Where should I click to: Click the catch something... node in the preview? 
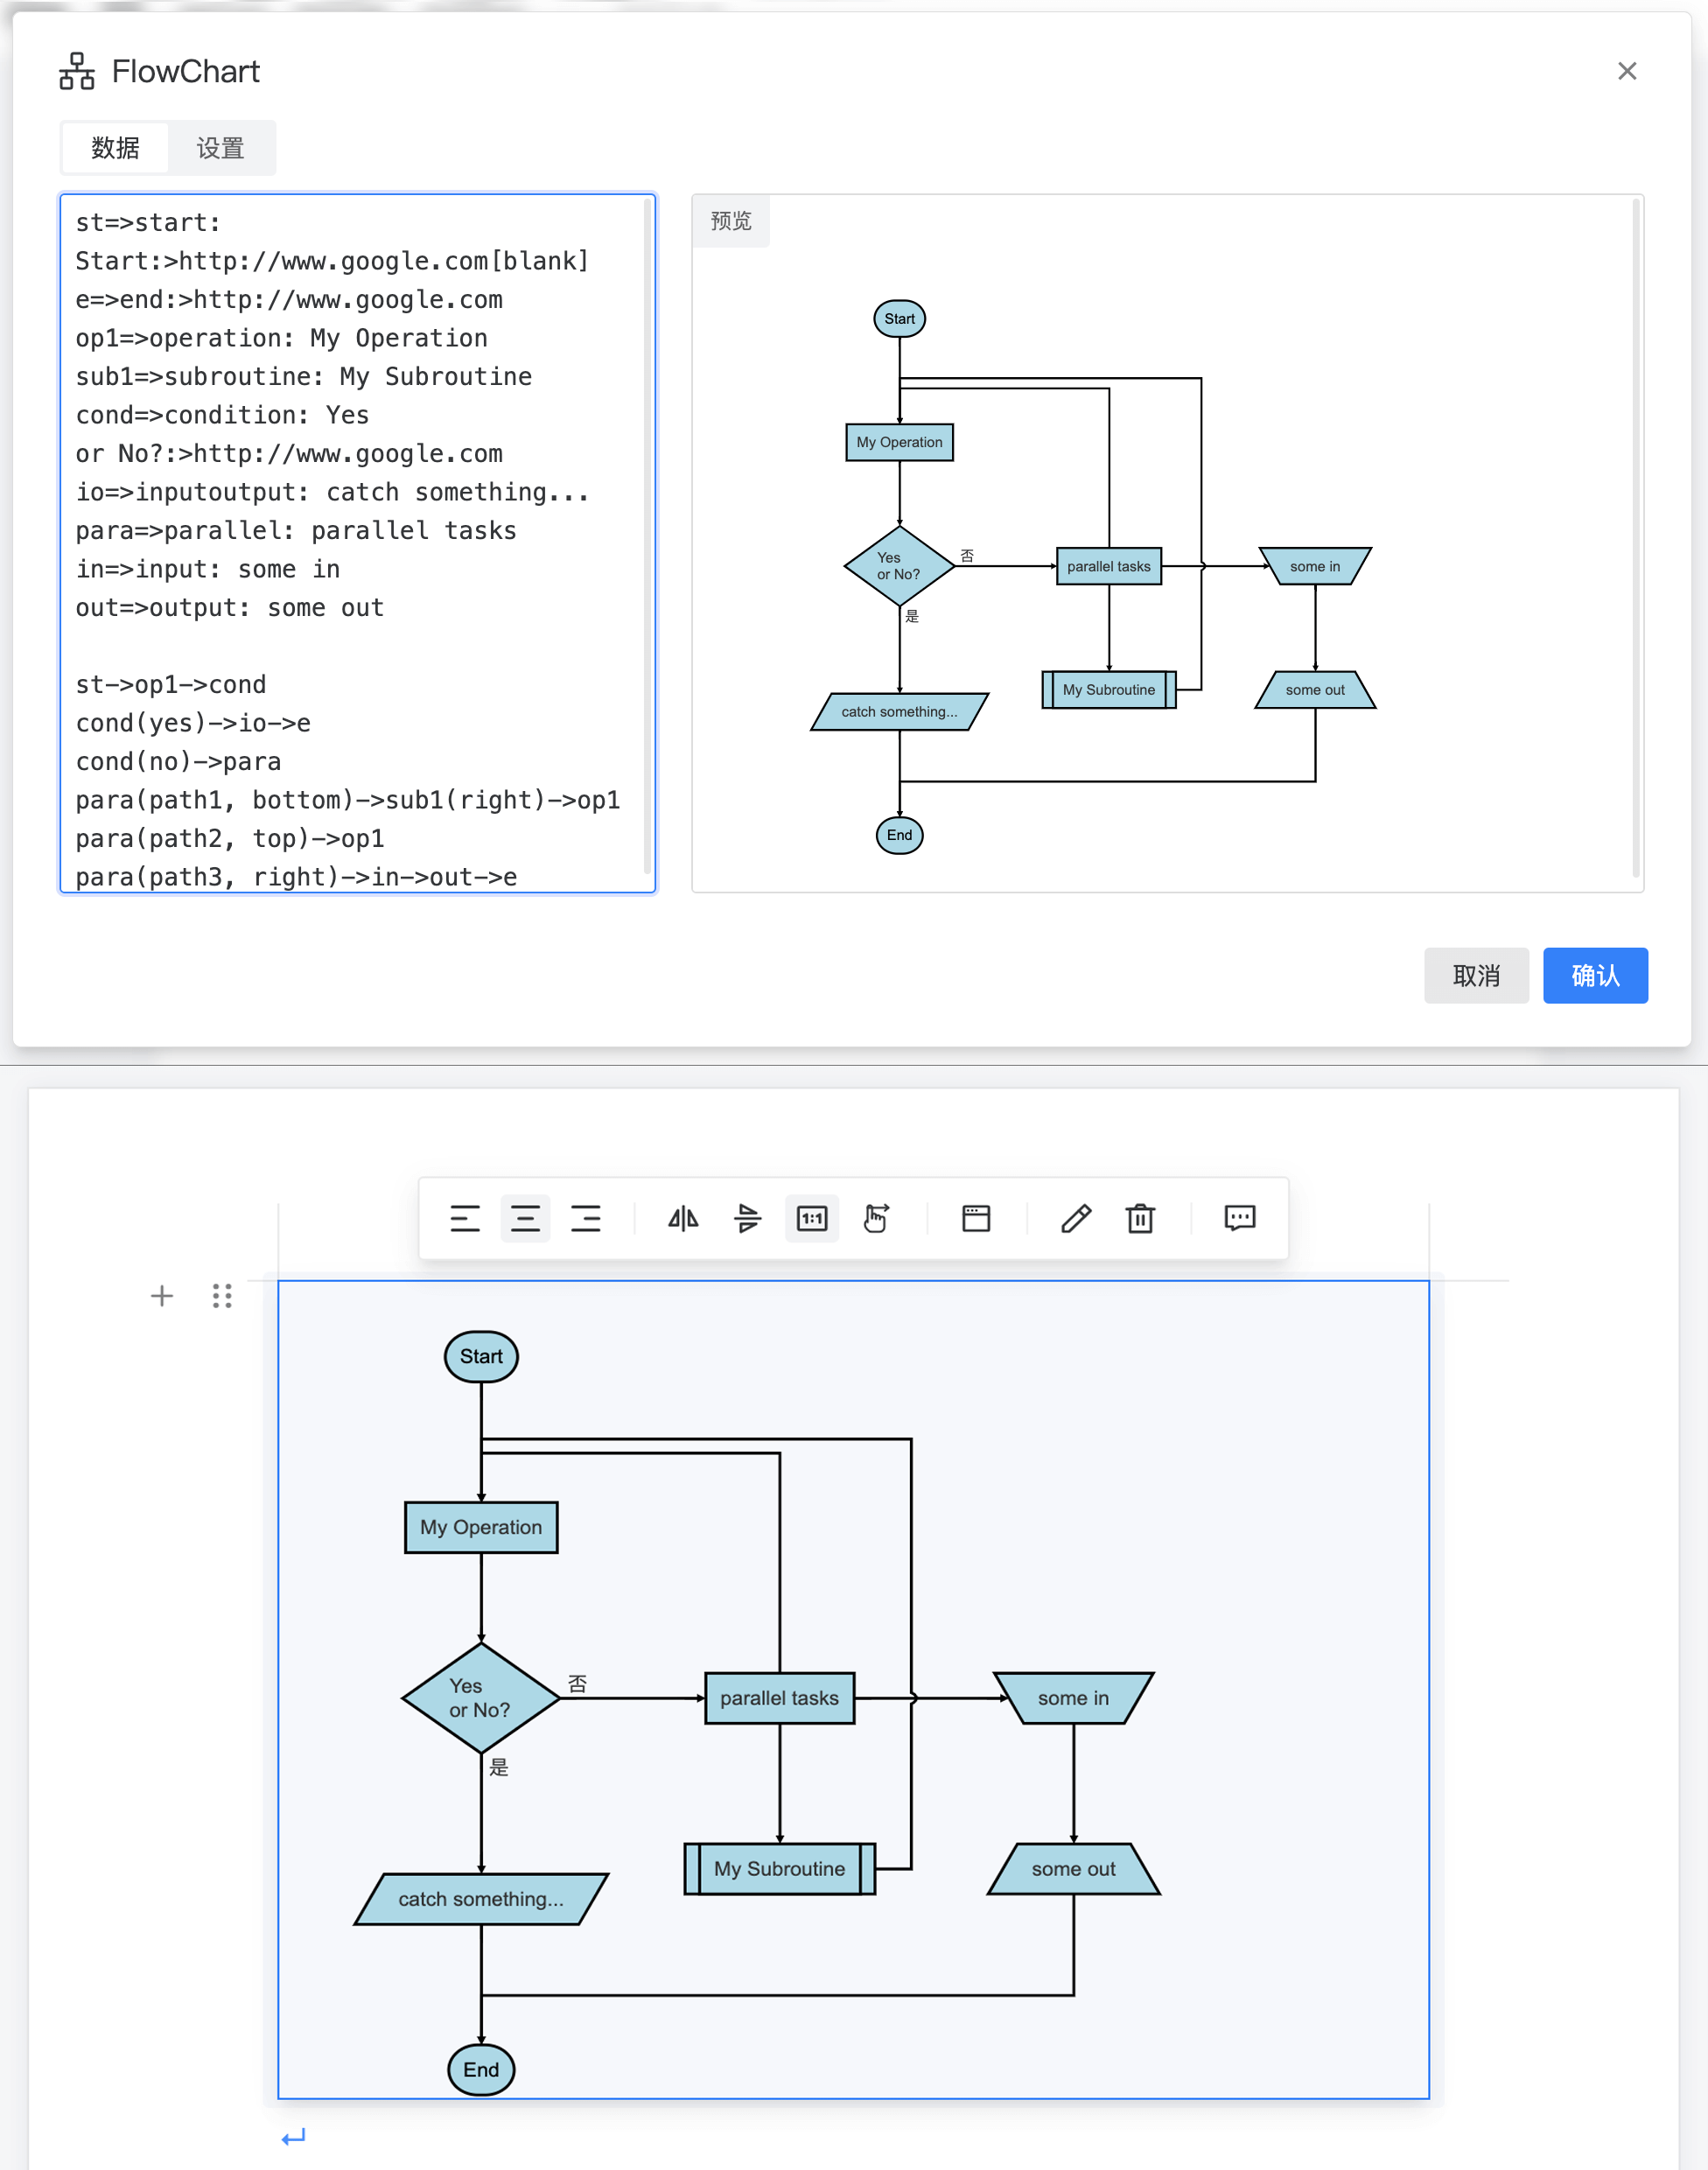tap(899, 712)
